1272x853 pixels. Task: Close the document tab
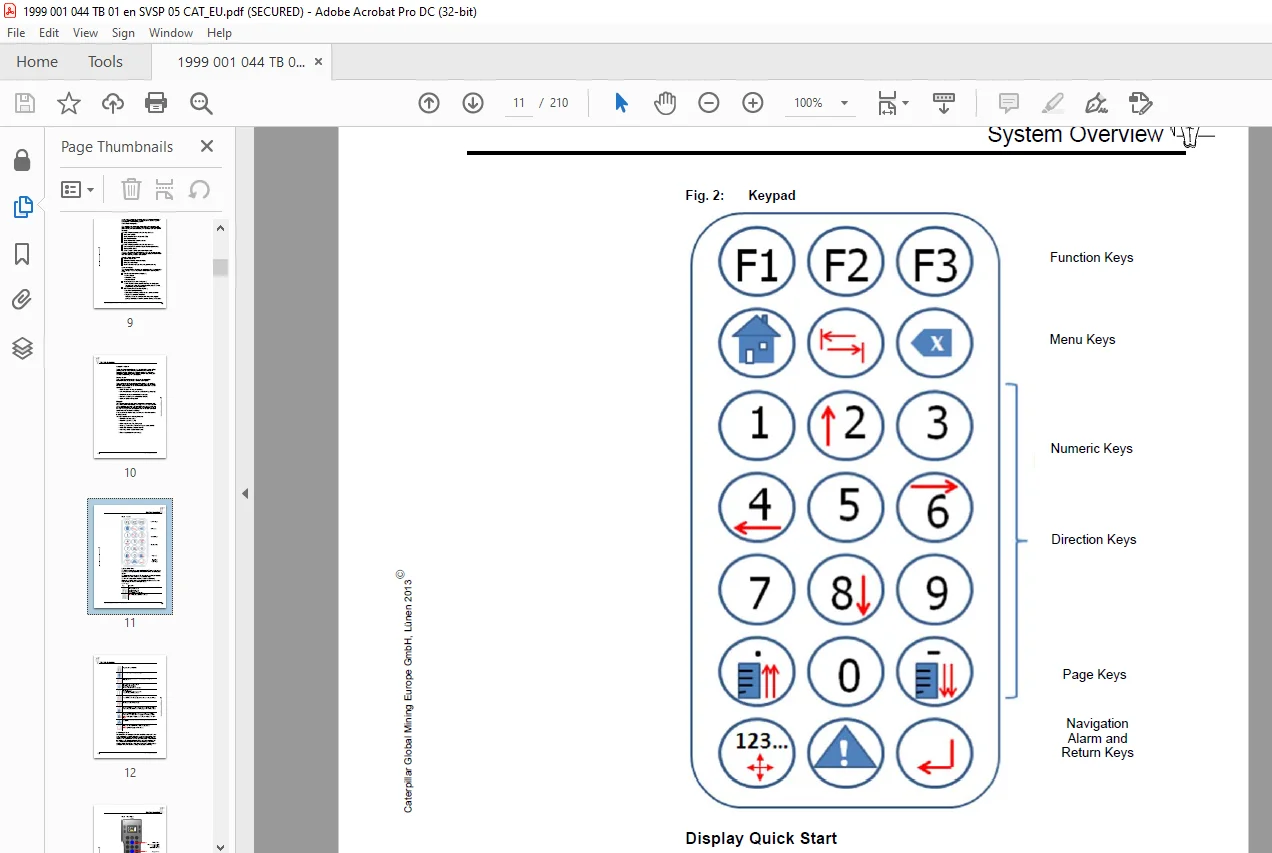pyautogui.click(x=318, y=62)
